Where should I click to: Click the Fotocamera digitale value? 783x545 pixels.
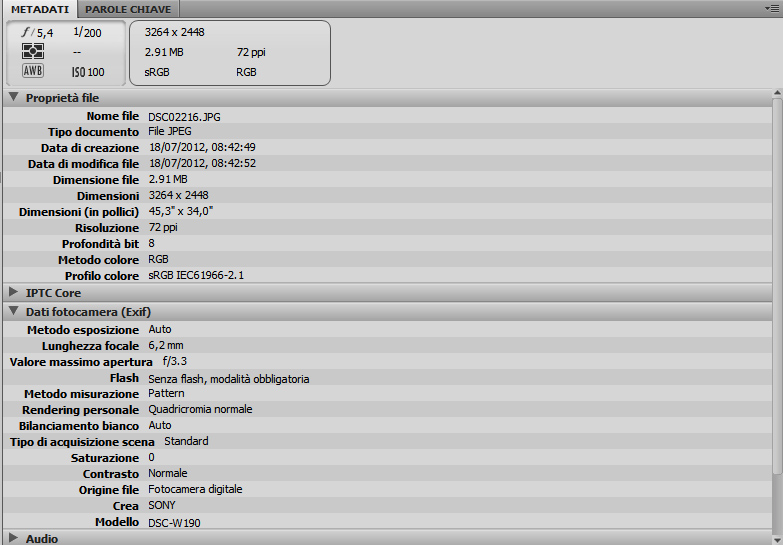tap(195, 489)
